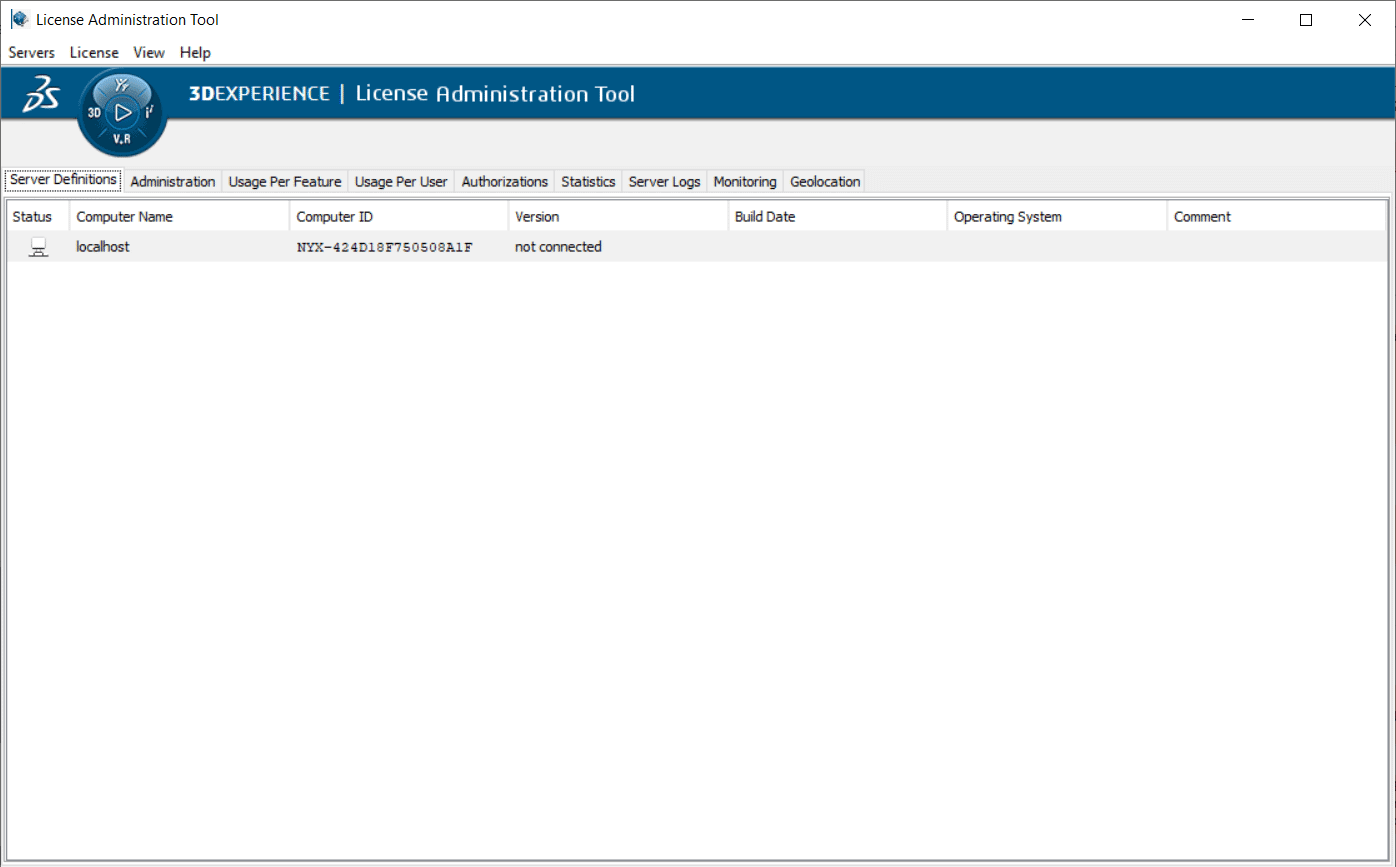1396x867 pixels.
Task: Open the Statistics tab
Action: tap(588, 181)
